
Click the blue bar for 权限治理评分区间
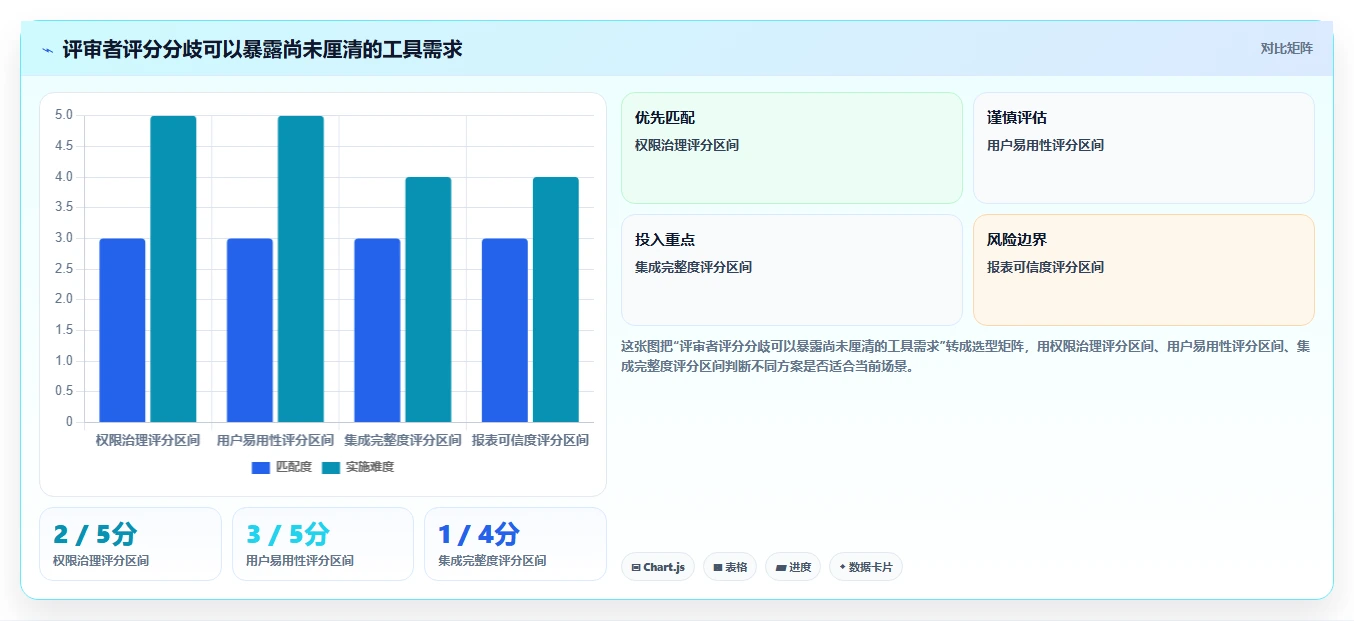coord(122,330)
